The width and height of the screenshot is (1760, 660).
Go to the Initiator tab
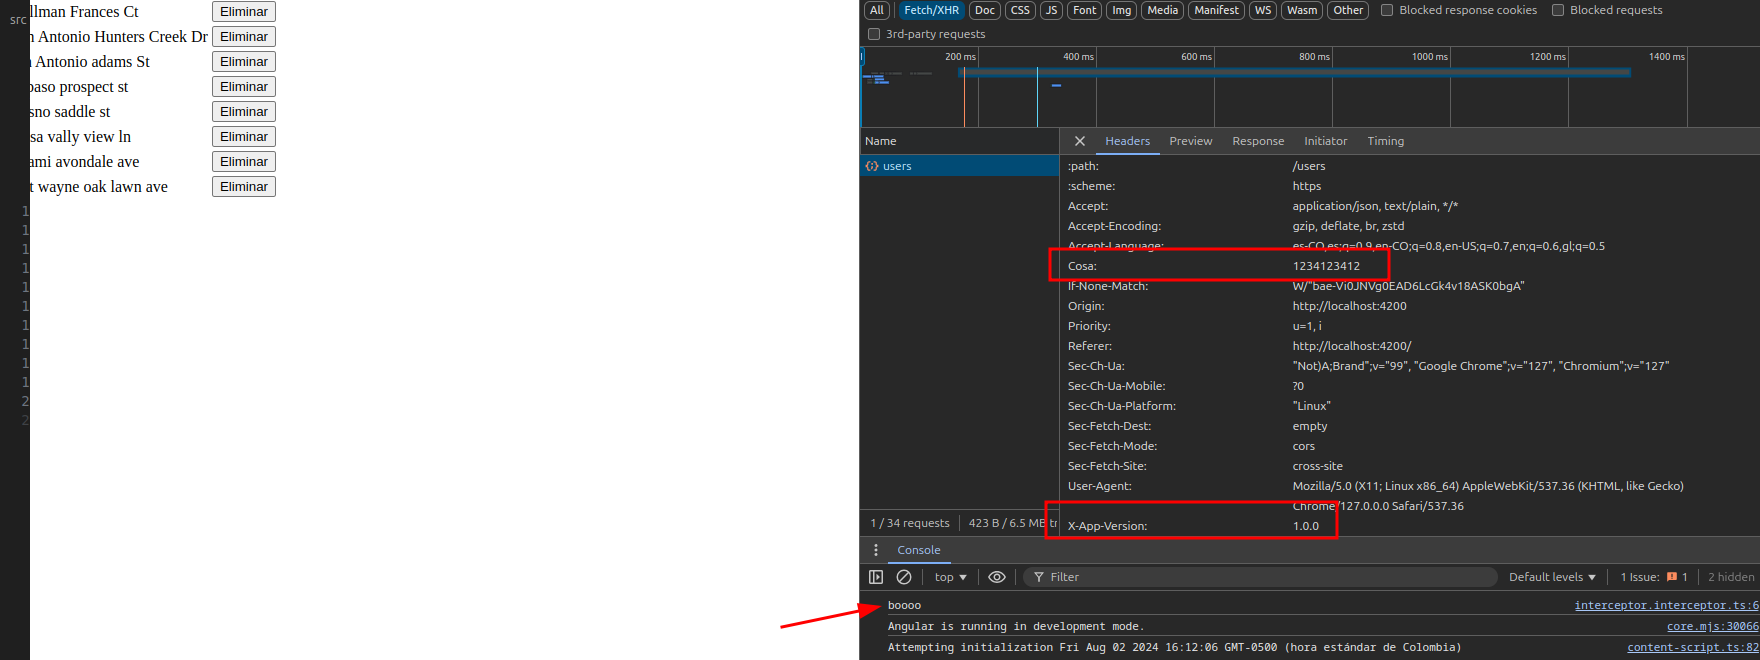[1325, 141]
